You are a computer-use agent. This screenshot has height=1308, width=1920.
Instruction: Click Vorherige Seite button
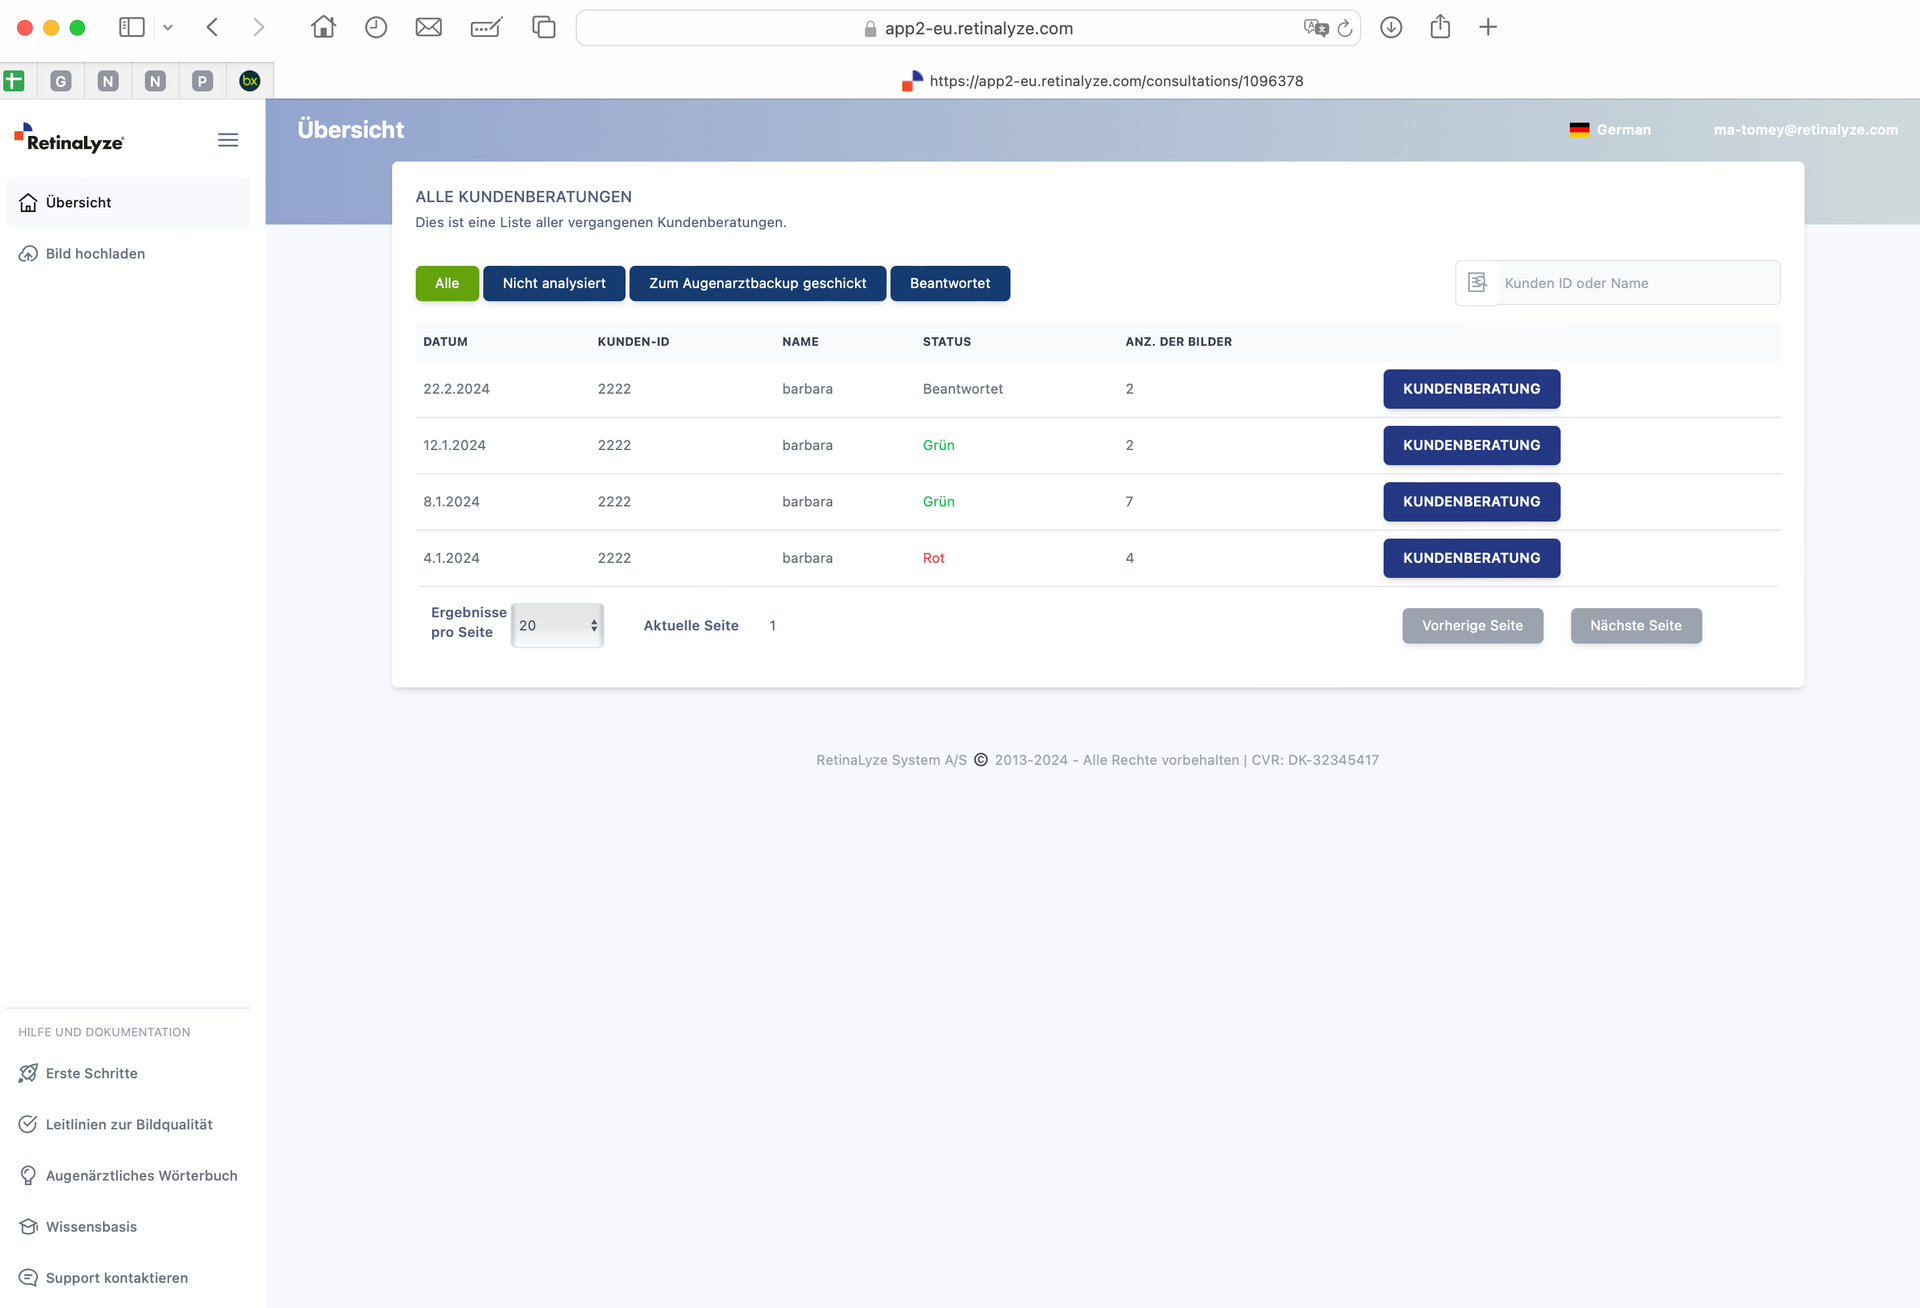[1472, 625]
